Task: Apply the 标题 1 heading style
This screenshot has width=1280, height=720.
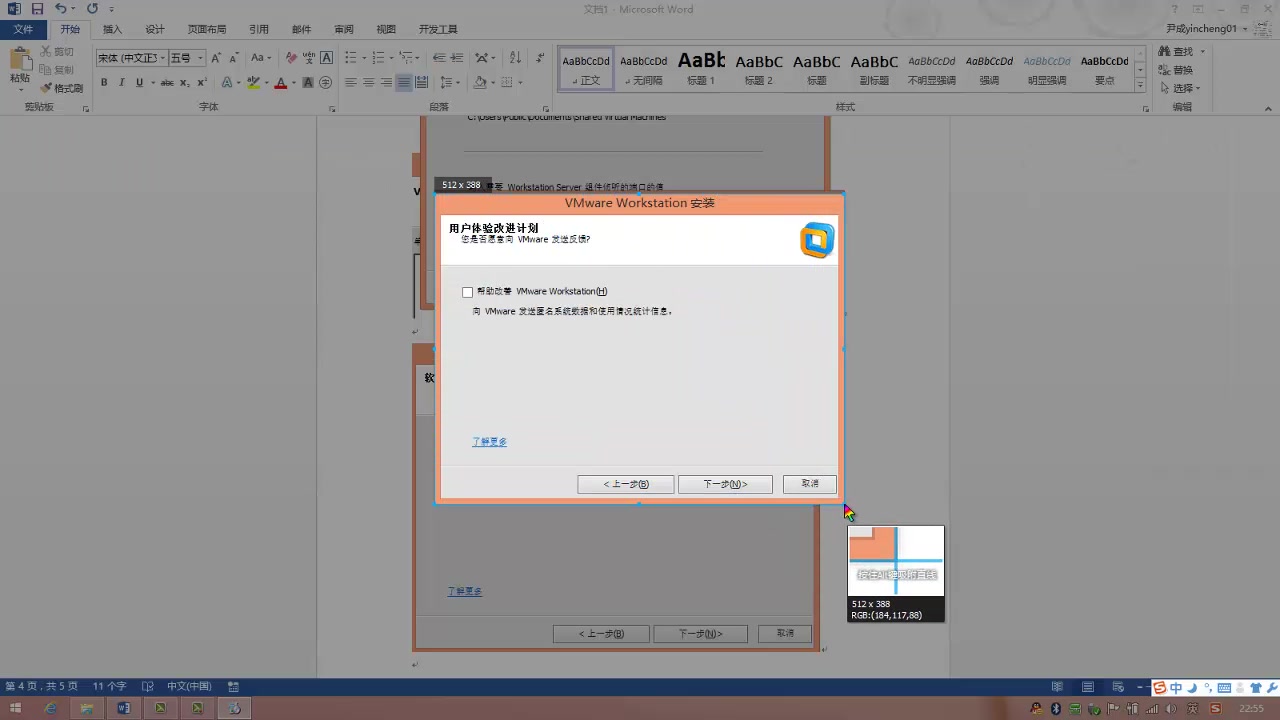Action: [701, 68]
